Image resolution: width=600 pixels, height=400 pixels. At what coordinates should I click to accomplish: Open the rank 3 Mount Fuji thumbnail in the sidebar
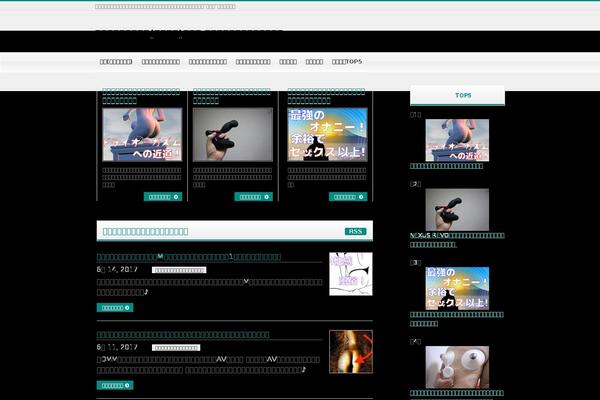457,288
